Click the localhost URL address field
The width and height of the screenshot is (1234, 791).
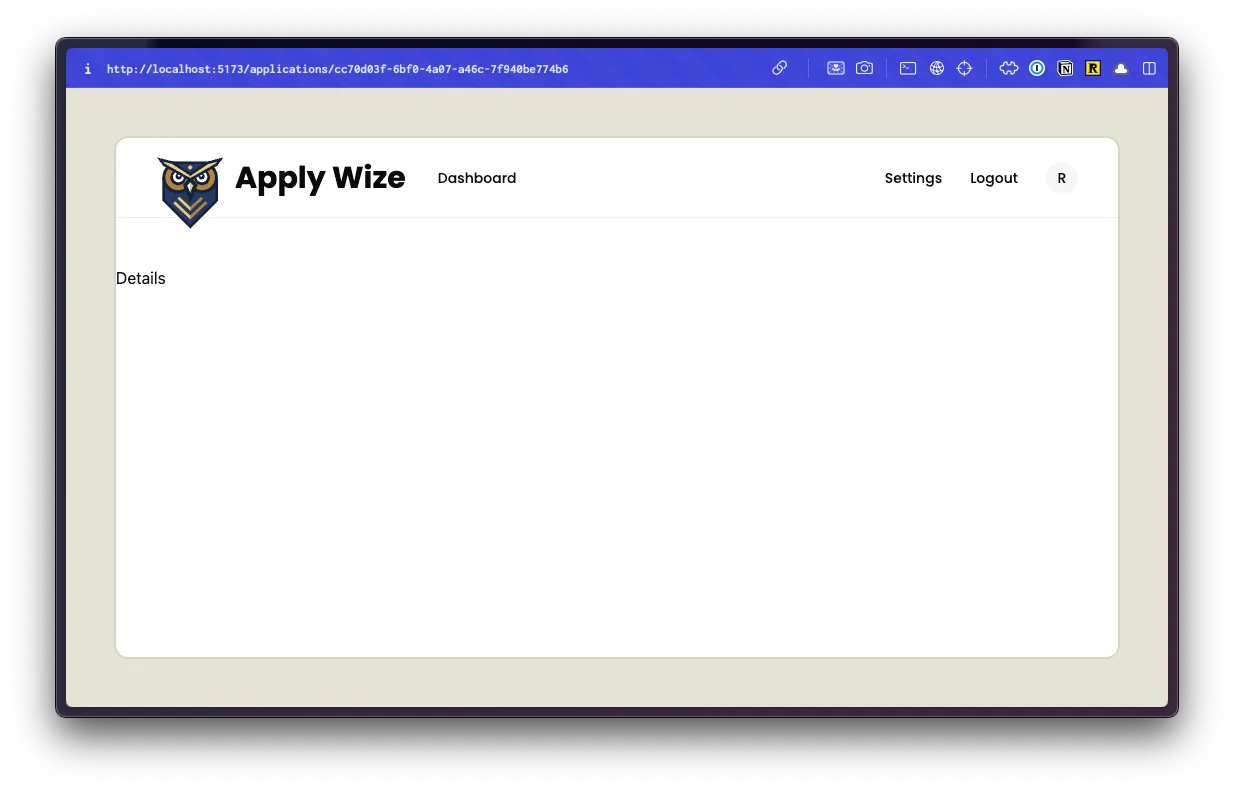(337, 69)
